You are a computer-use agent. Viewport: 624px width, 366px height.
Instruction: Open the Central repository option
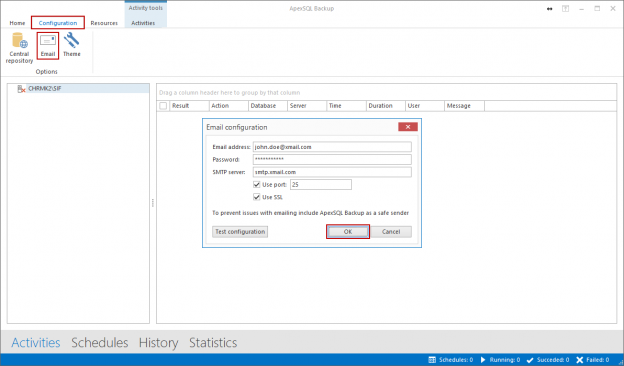tap(19, 48)
